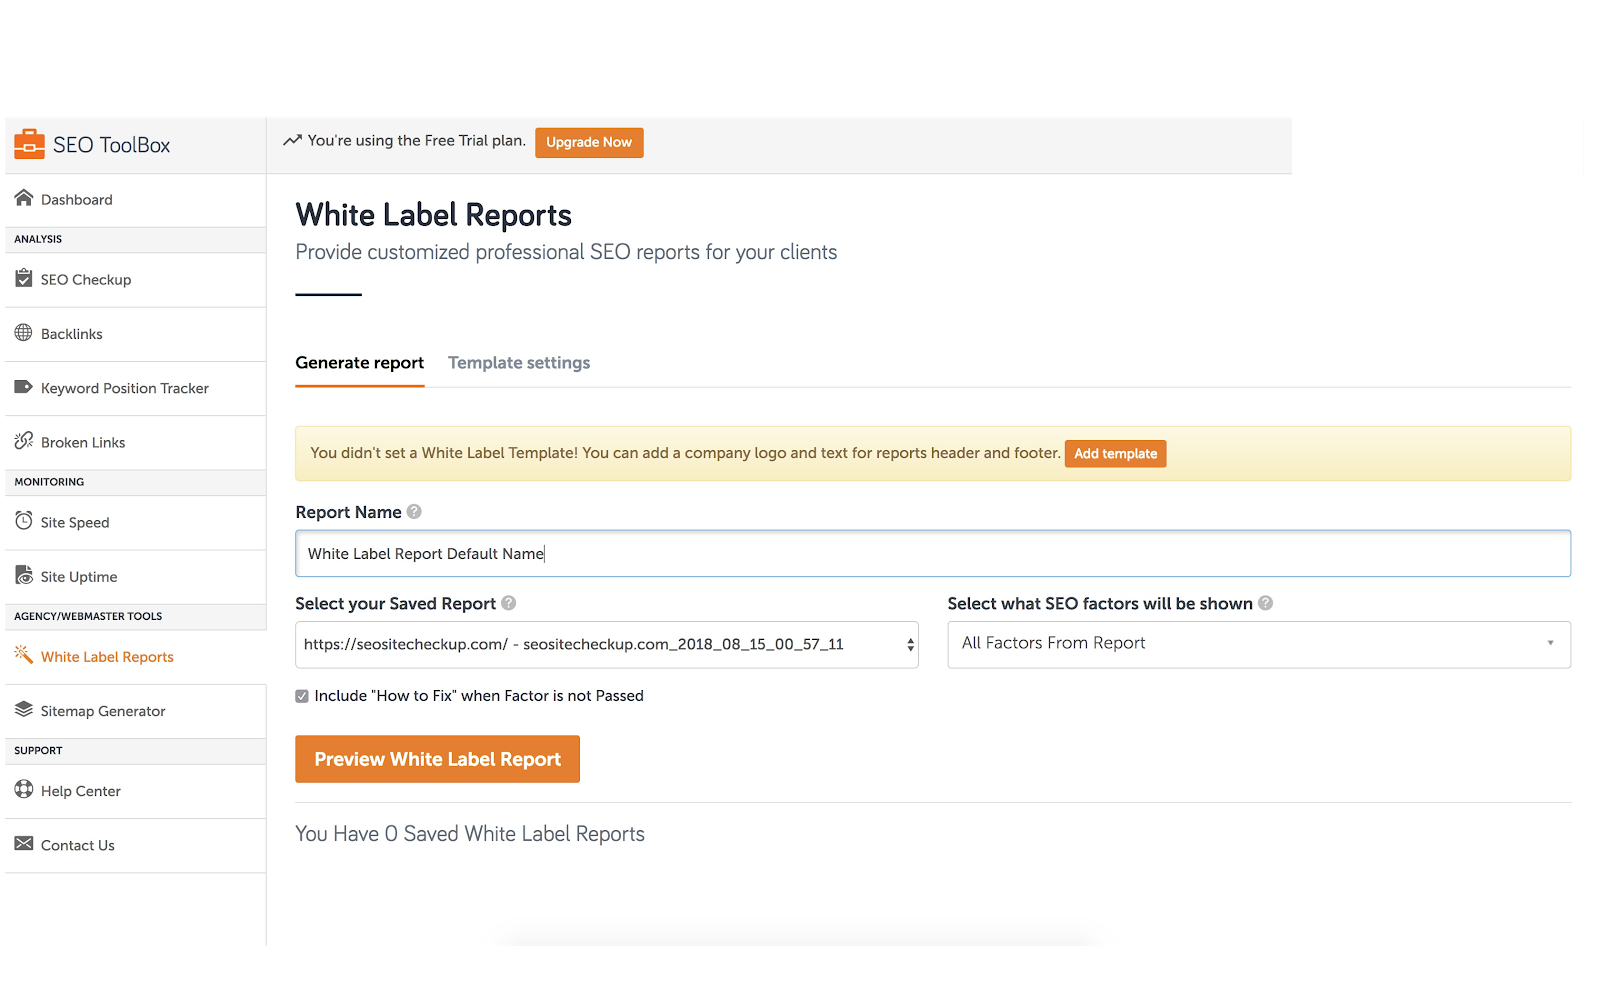This screenshot has height=1000, width=1600.
Task: Click into the Report Name text field
Action: pos(932,554)
